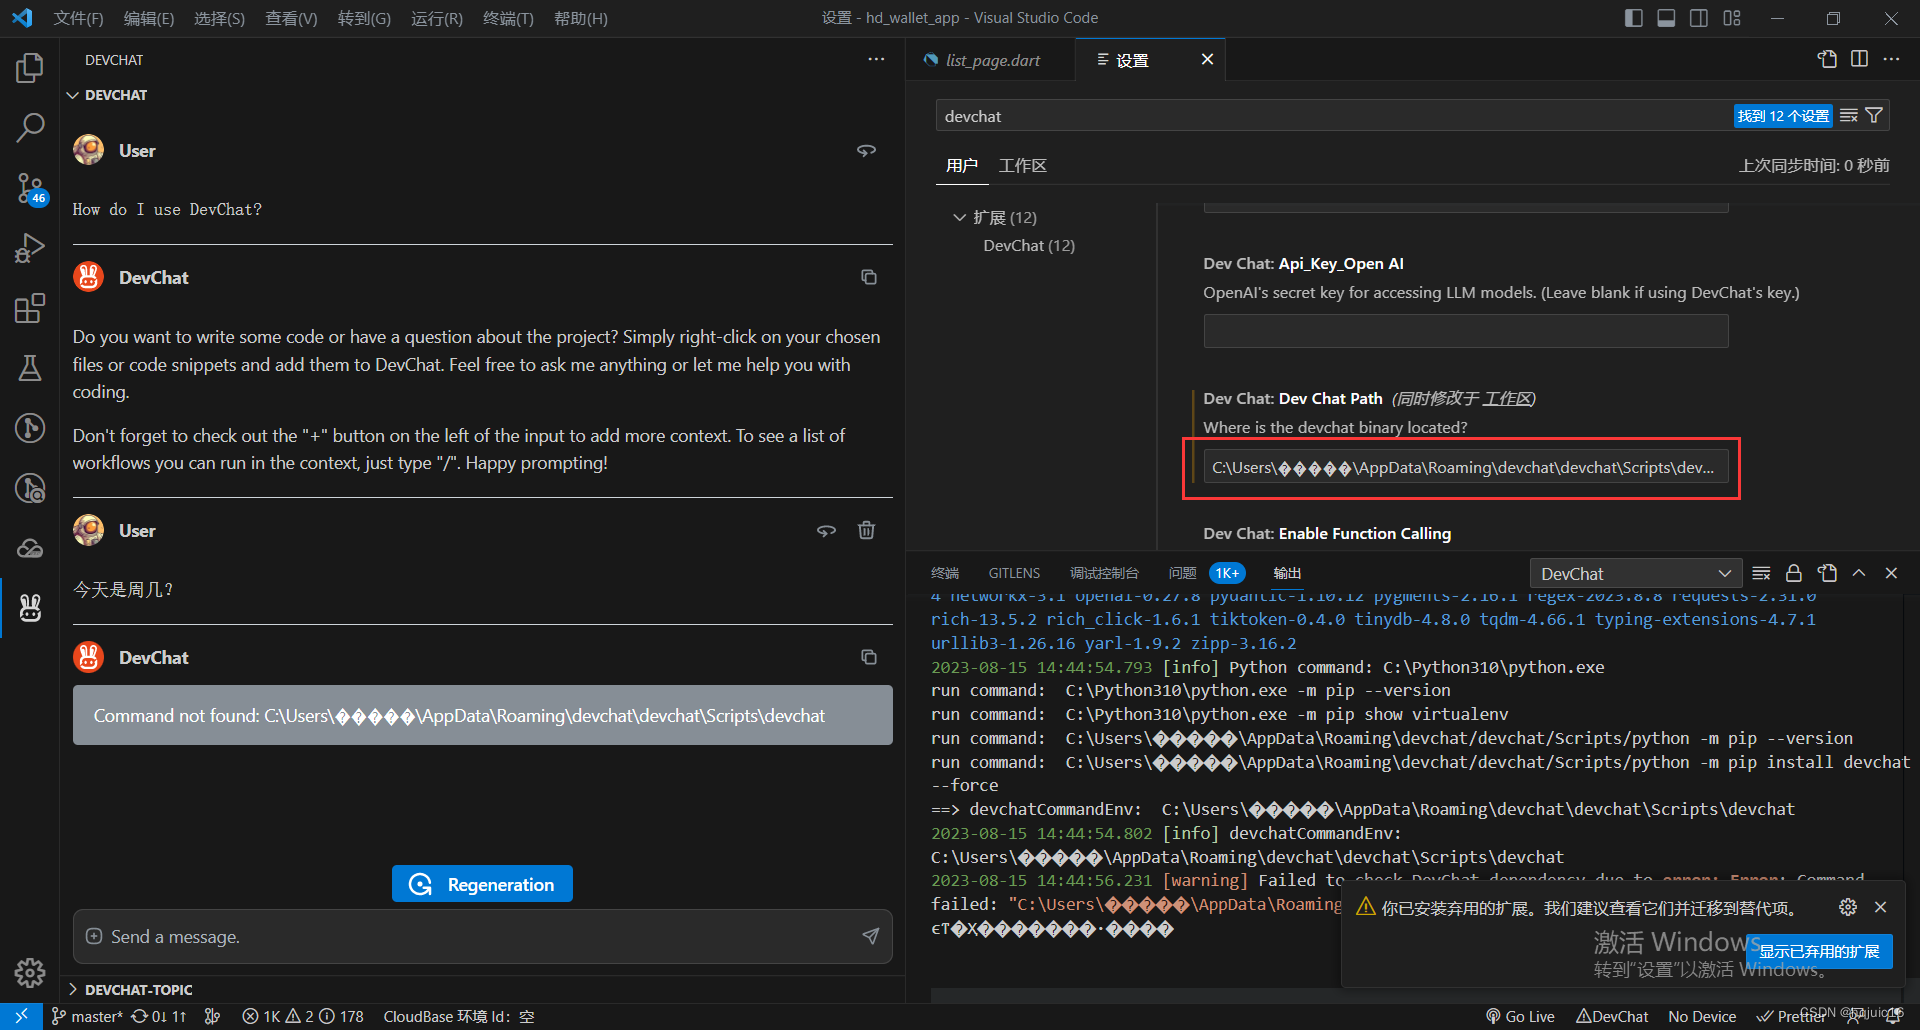Copy the first DevChat reply
This screenshot has width=1920, height=1030.
pos(869,277)
